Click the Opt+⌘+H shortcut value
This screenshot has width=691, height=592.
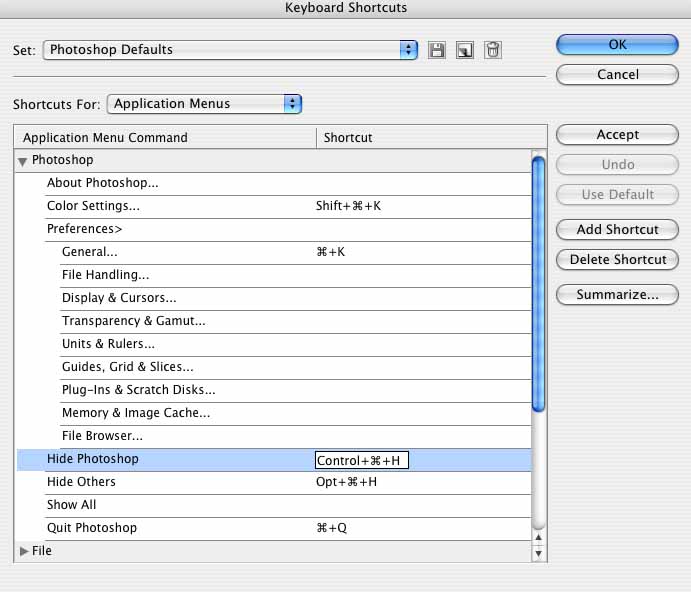346,482
